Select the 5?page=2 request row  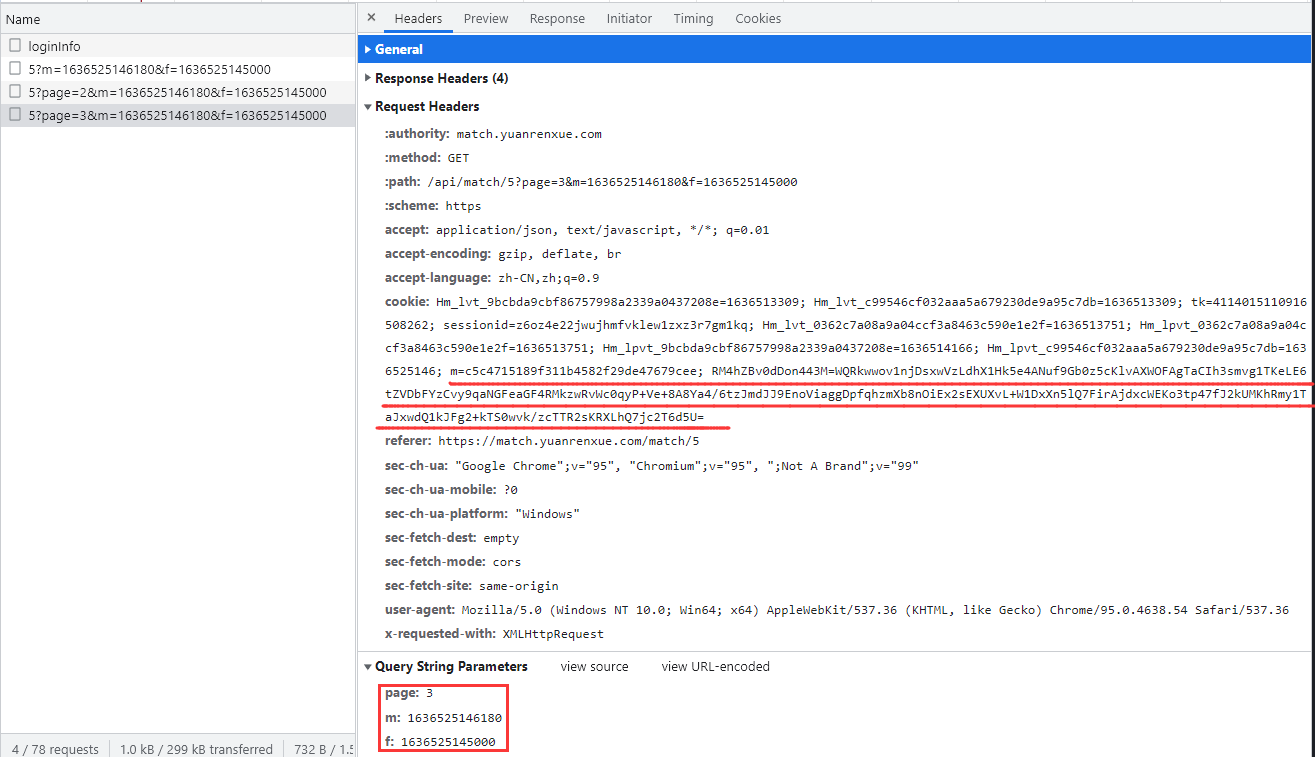177,92
